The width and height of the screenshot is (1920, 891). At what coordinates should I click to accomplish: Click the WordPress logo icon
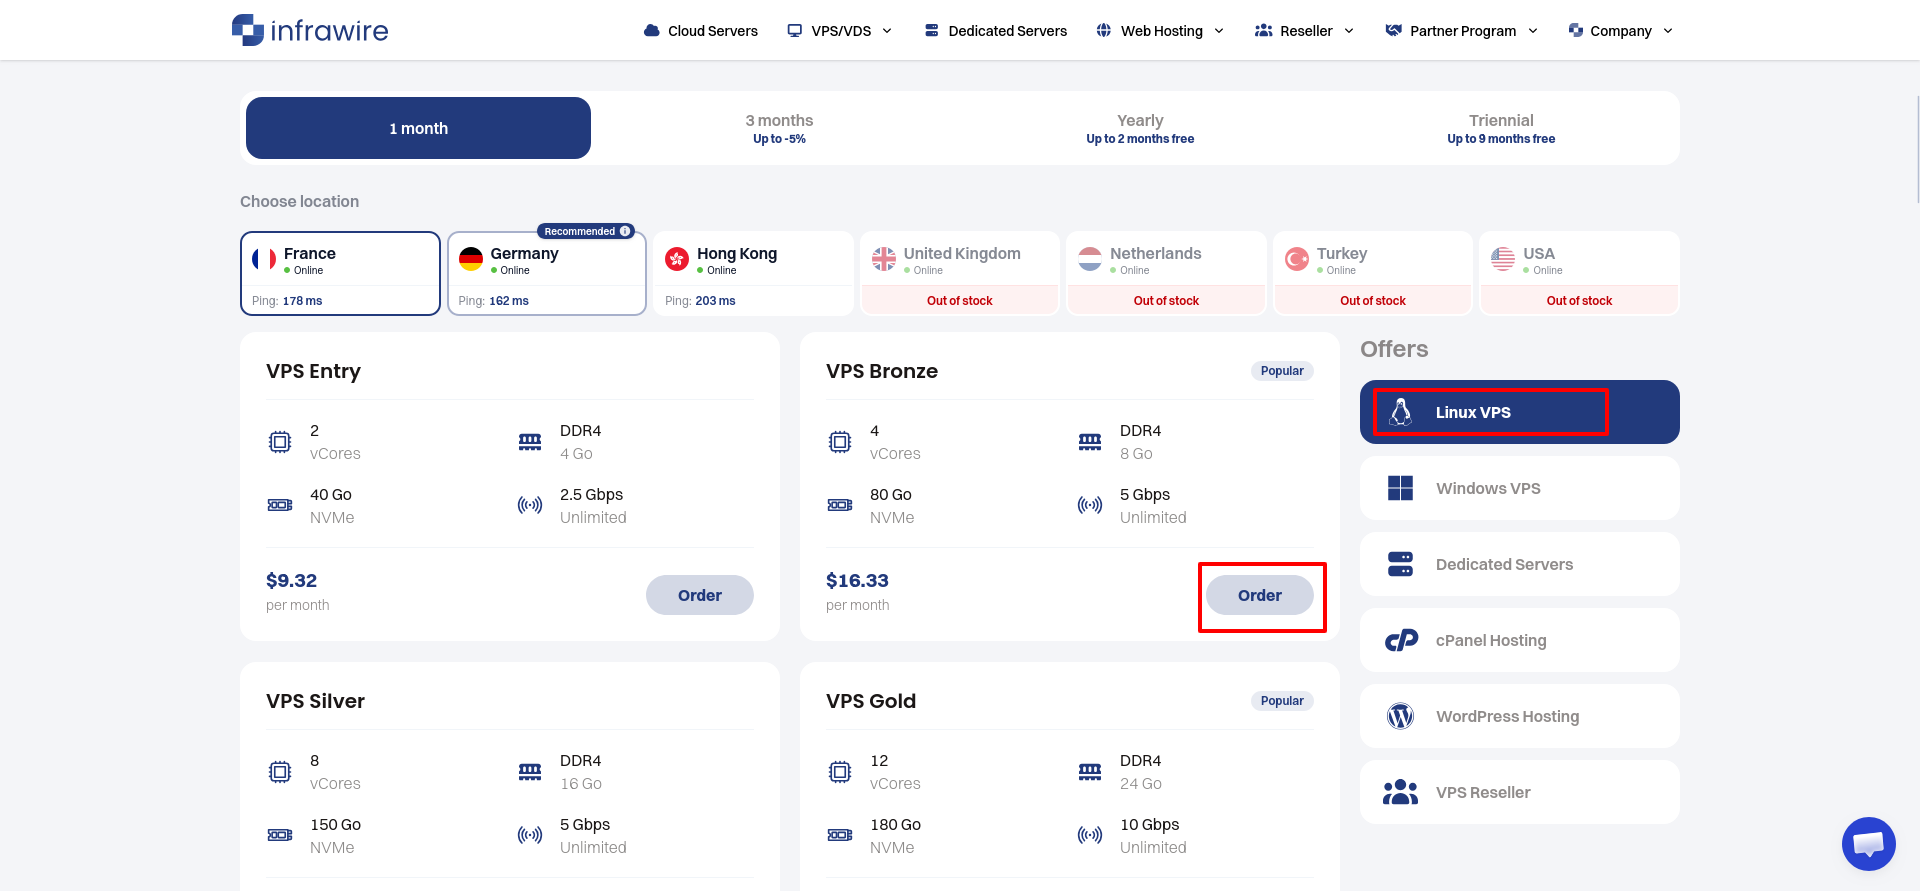(x=1400, y=716)
